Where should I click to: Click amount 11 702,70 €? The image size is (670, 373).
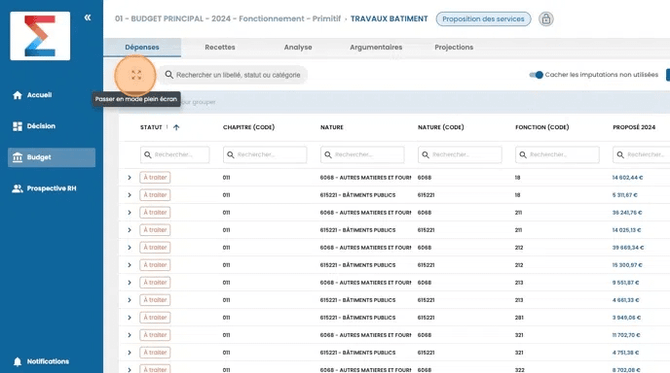(626, 335)
